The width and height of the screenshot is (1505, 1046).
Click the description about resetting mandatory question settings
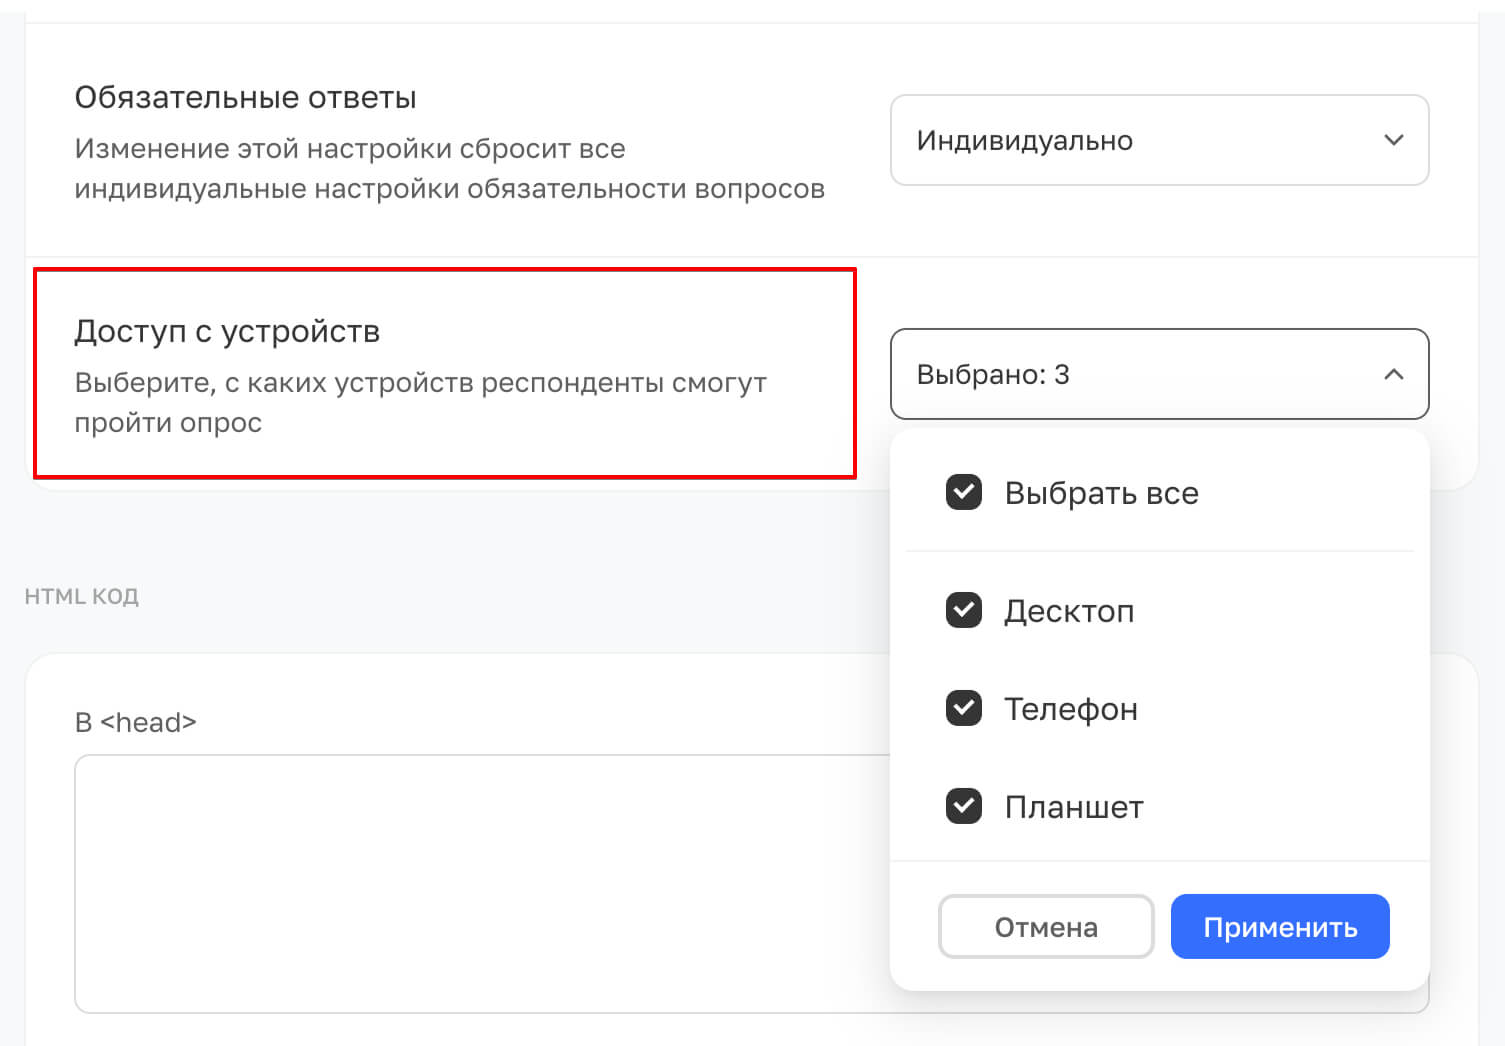[449, 168]
